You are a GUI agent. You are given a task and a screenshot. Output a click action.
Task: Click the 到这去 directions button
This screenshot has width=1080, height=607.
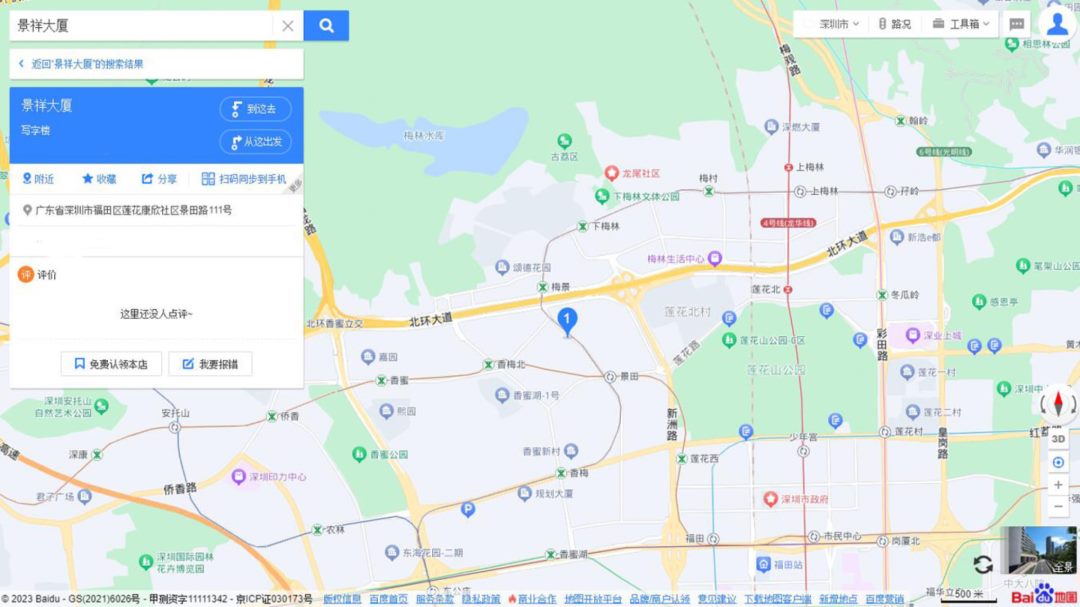tap(255, 109)
